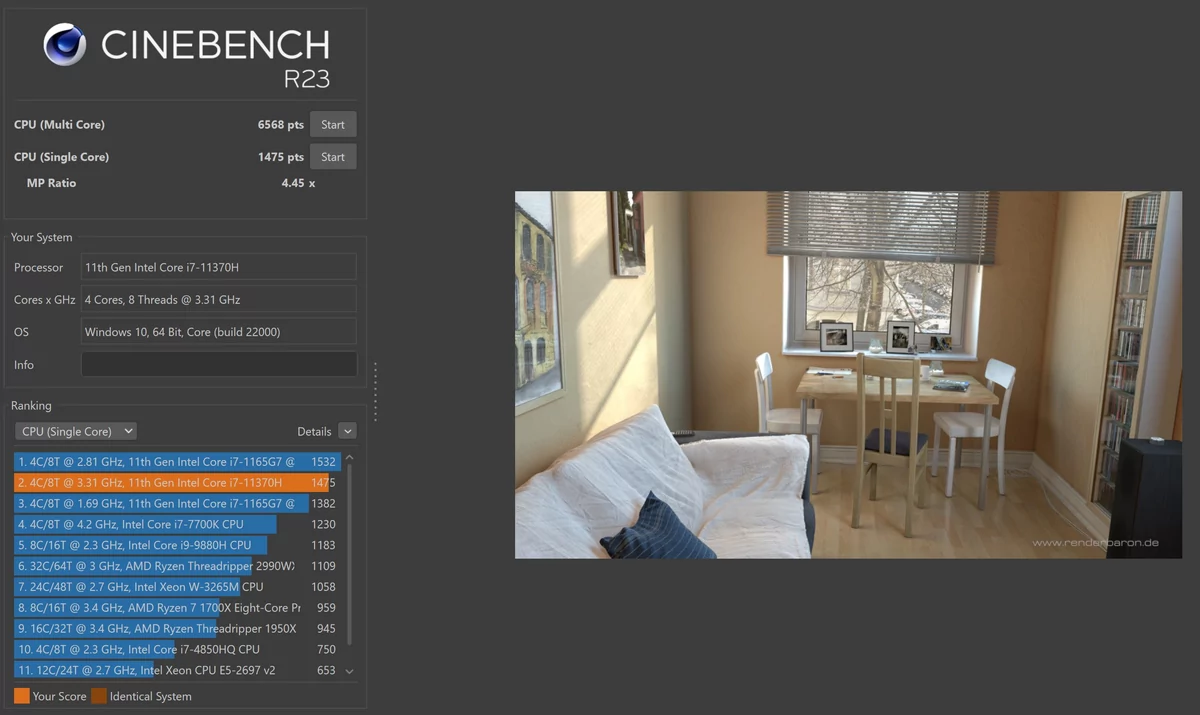
Task: Select ranking row Intel Core i7-7700K
Action: [x=176, y=524]
